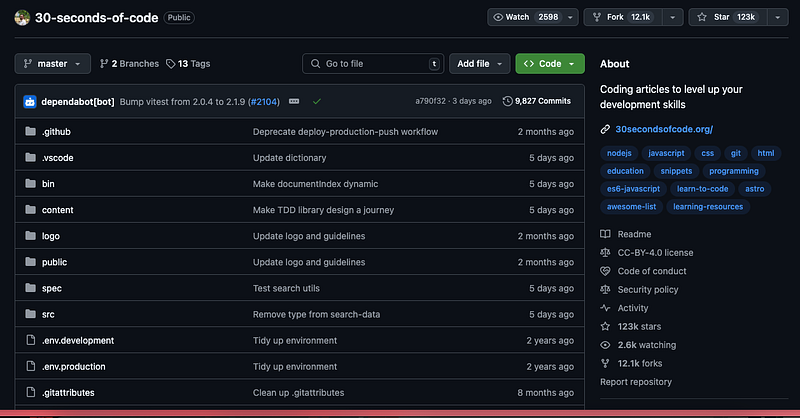This screenshot has height=418, width=800.
Task: Select the learning-resources topic tag
Action: (708, 207)
